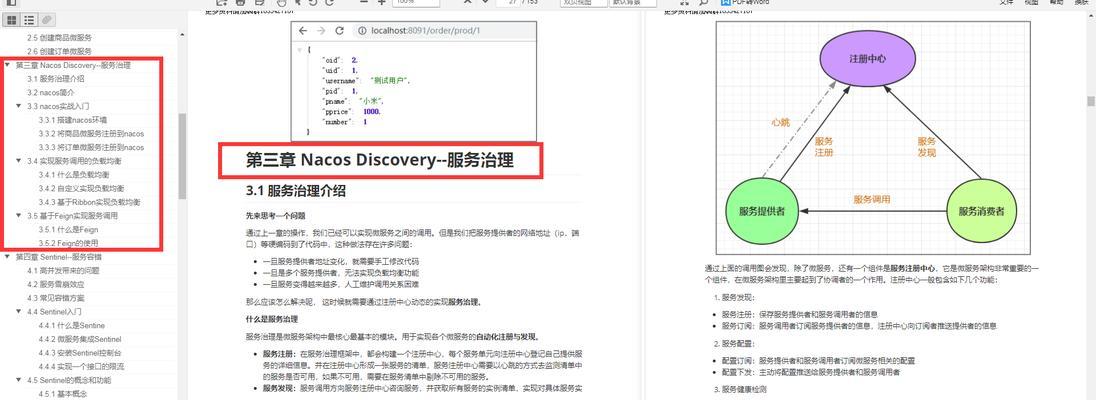The height and width of the screenshot is (400, 1096).
Task: Select the hand pan tool
Action: pos(281,3)
